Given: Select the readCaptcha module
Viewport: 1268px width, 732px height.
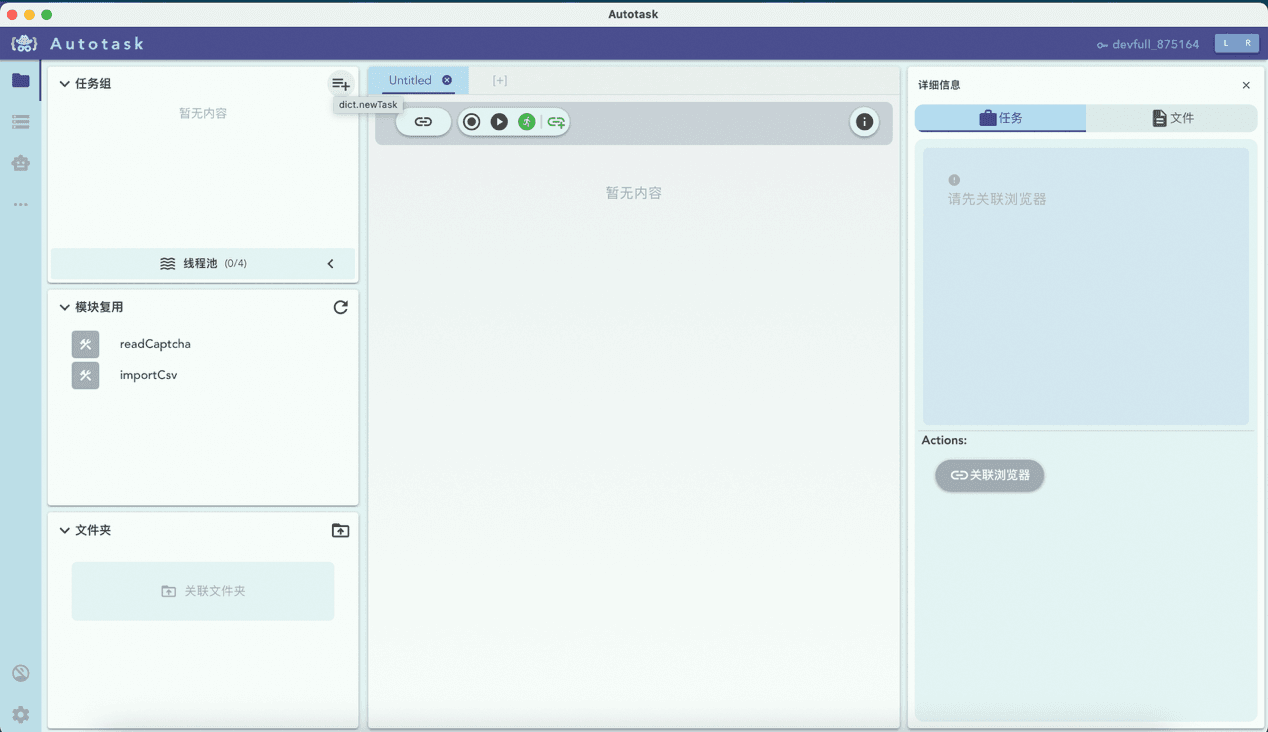Looking at the screenshot, I should tap(154, 344).
